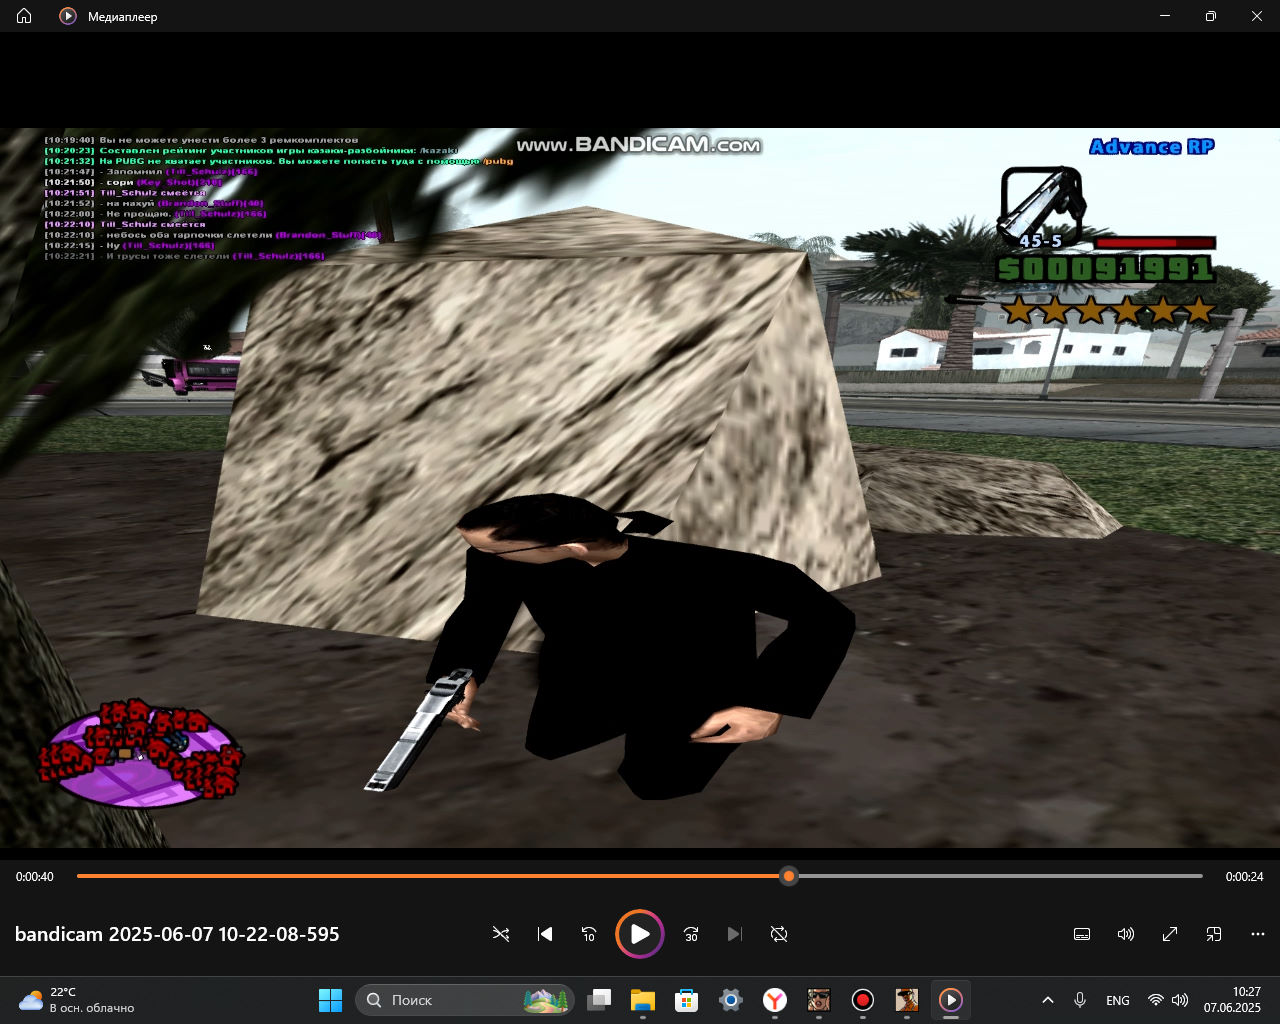This screenshot has height=1024, width=1280.
Task: Open the Windows Start menu
Action: point(330,1000)
